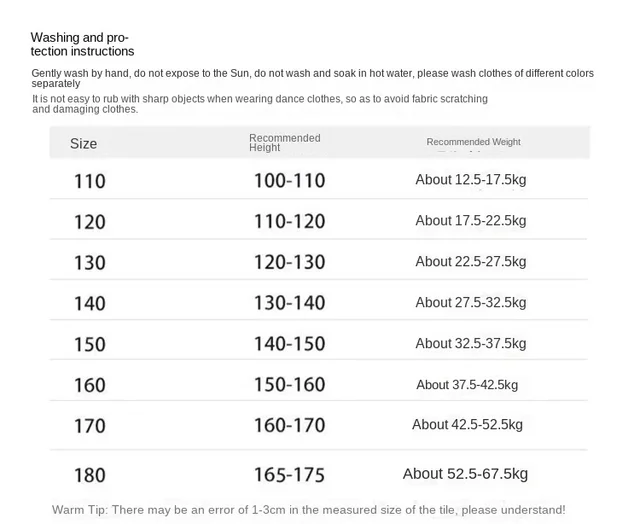Click the weight "About 42.5-52.5kg" cell

pos(467,425)
